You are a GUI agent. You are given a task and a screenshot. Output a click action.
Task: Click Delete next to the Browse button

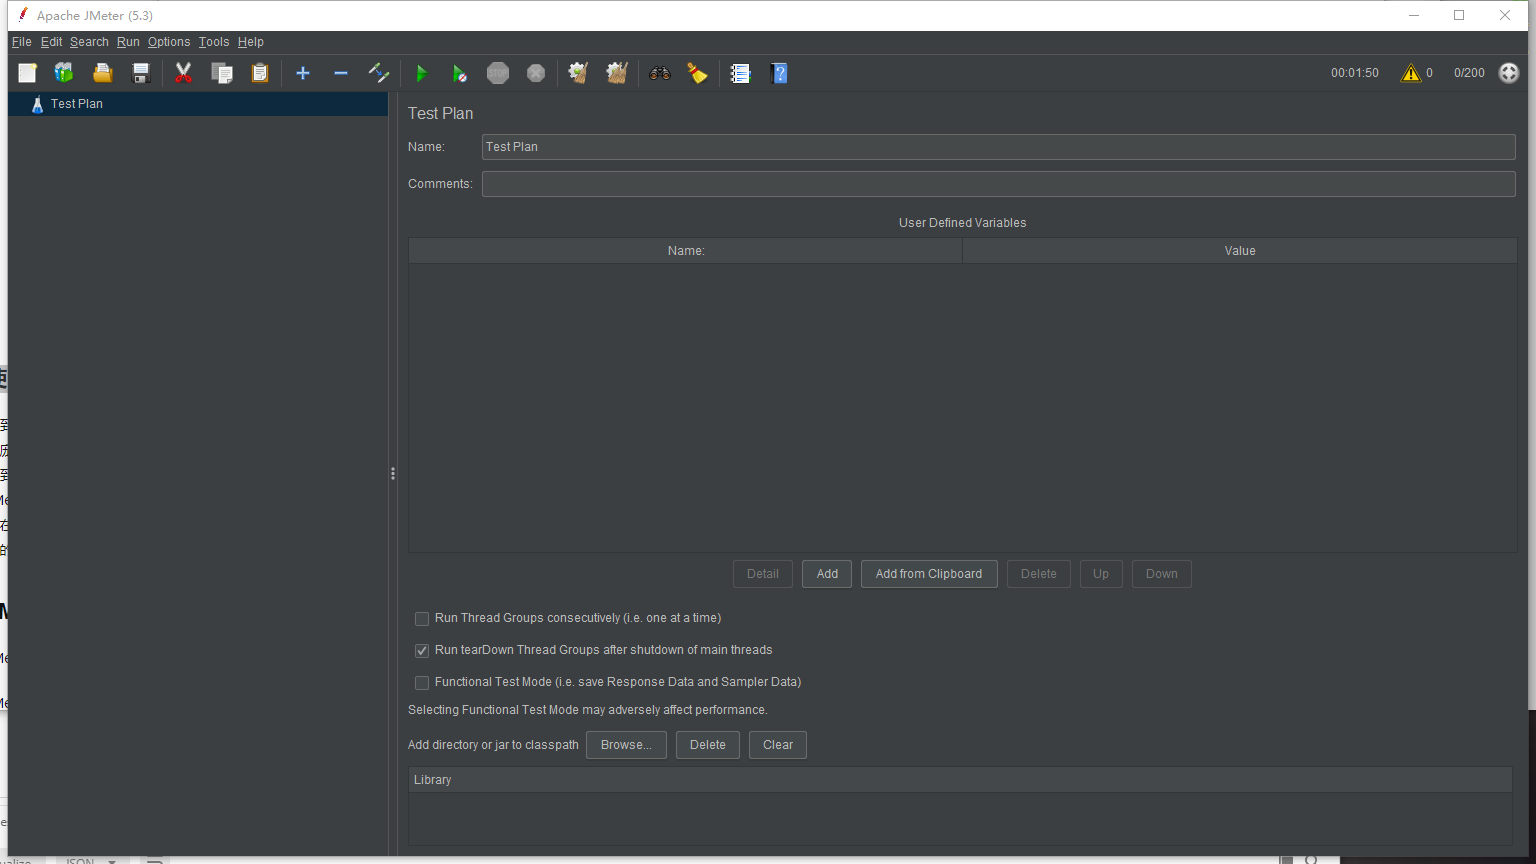pyautogui.click(x=708, y=745)
